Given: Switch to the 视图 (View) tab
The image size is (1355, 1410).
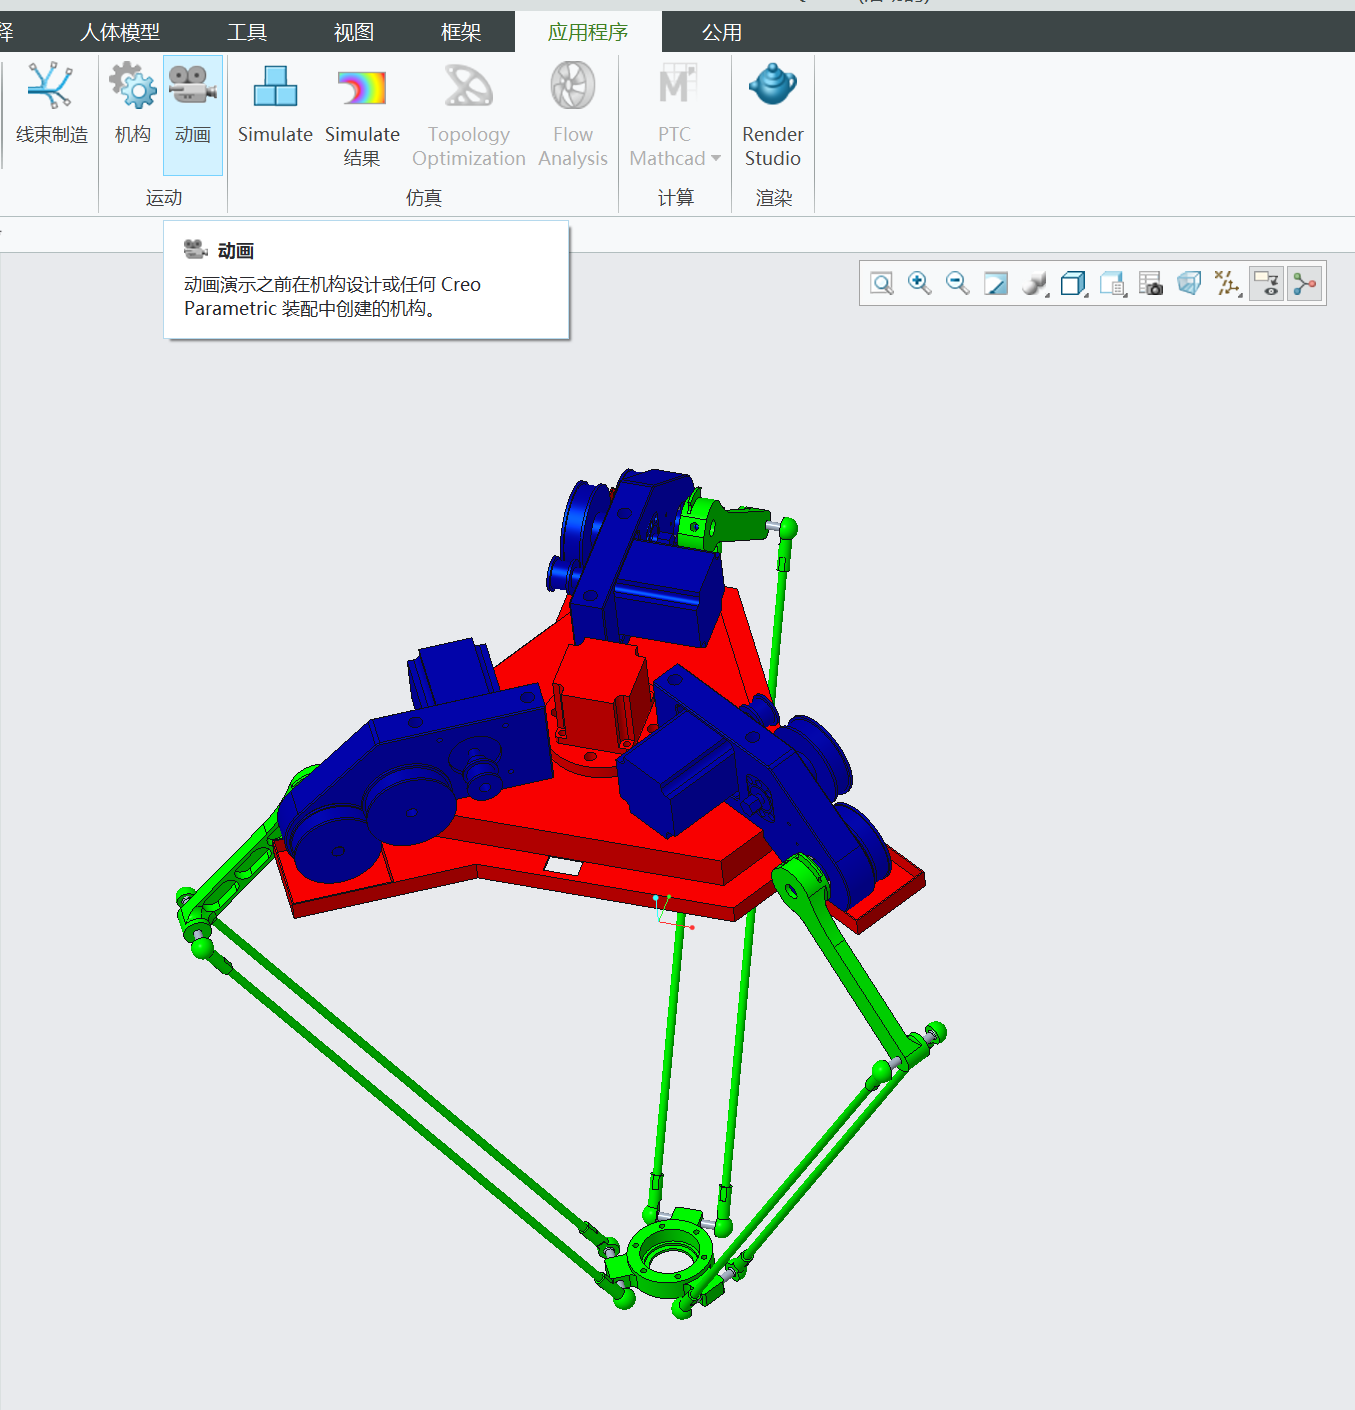Looking at the screenshot, I should point(353,32).
